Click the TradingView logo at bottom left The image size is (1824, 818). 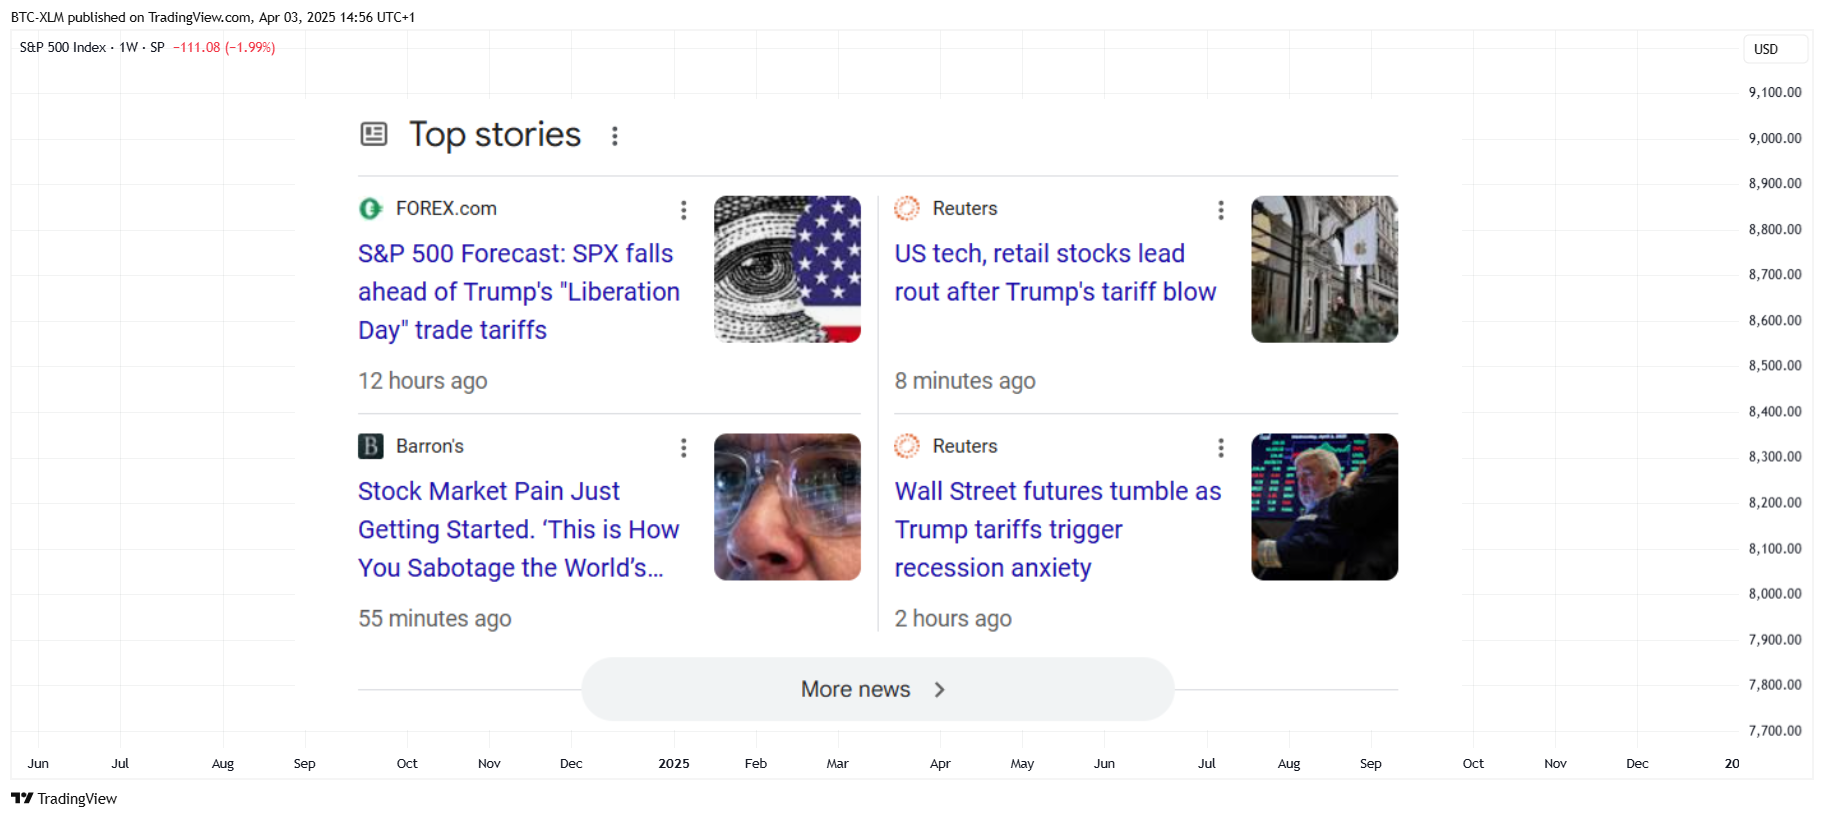(x=64, y=798)
